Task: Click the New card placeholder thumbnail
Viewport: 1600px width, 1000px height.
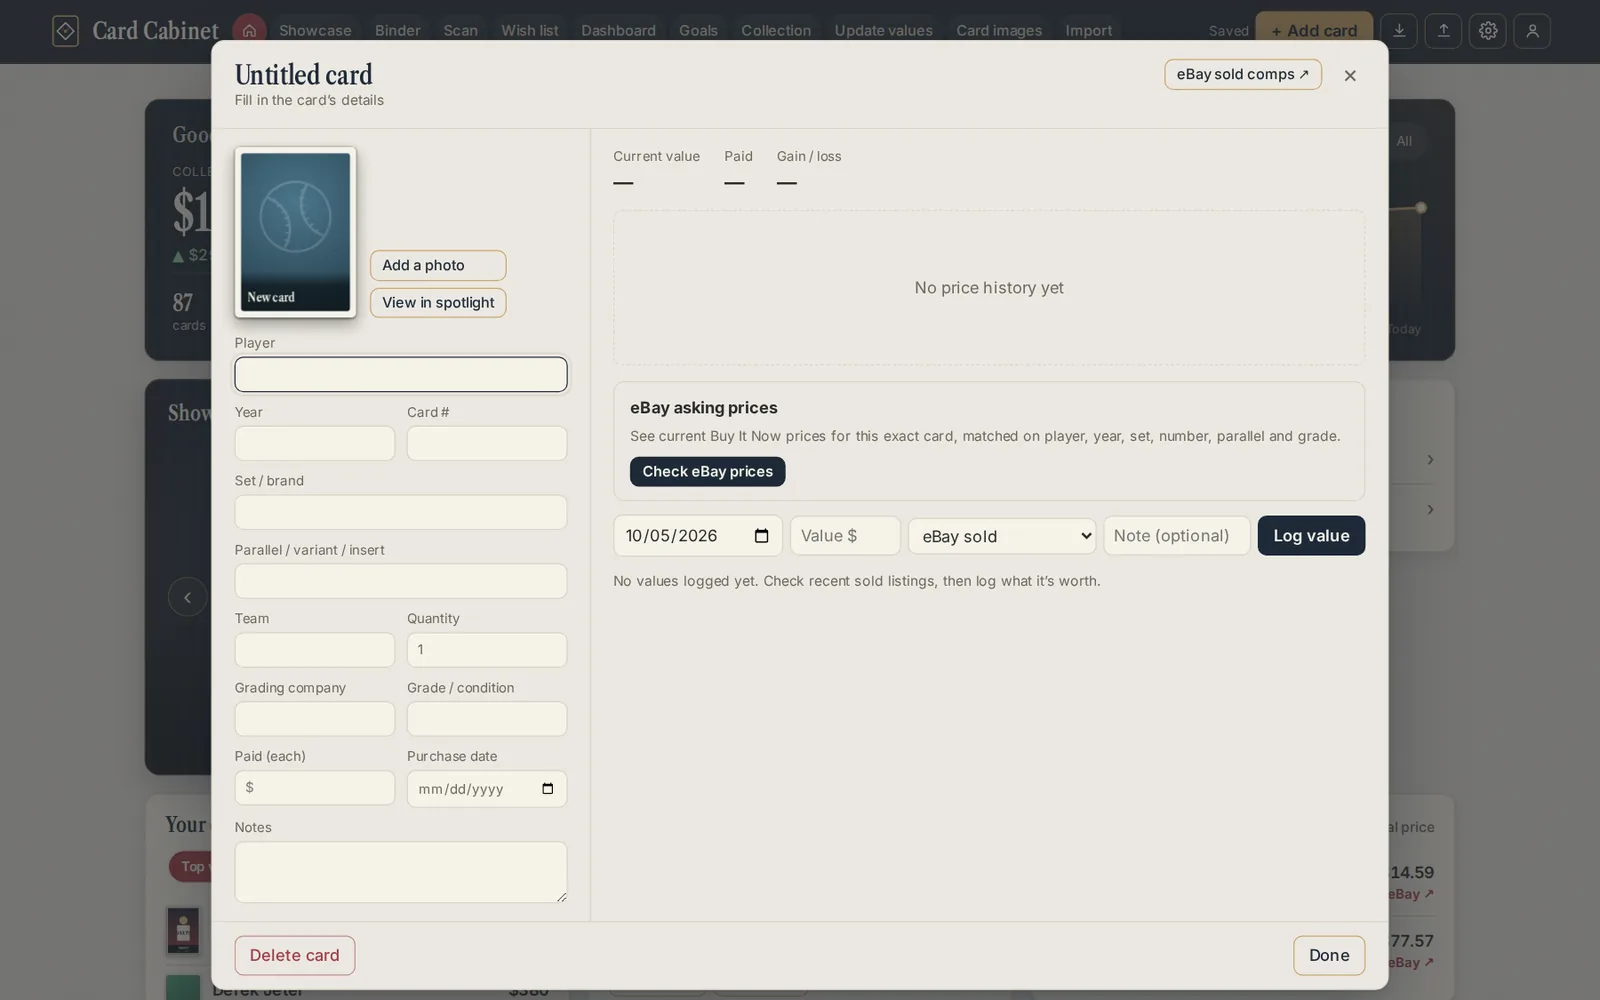Action: point(295,232)
